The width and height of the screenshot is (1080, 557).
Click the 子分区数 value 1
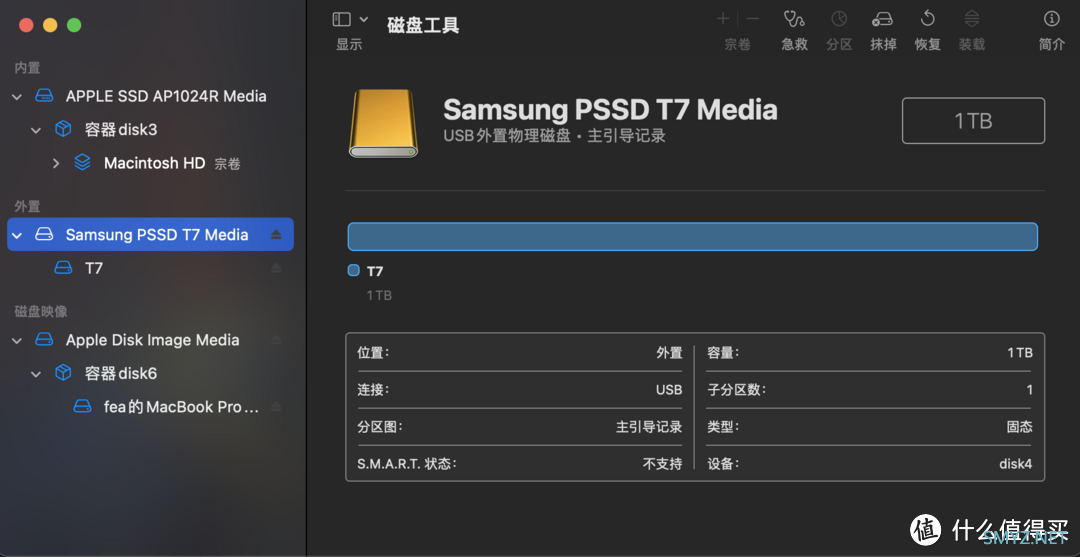pos(1029,390)
